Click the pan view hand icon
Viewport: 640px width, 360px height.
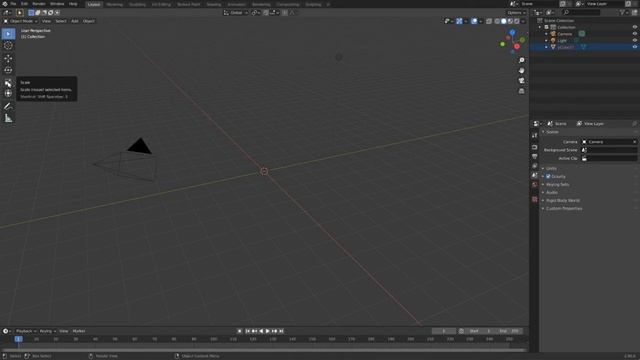point(522,71)
